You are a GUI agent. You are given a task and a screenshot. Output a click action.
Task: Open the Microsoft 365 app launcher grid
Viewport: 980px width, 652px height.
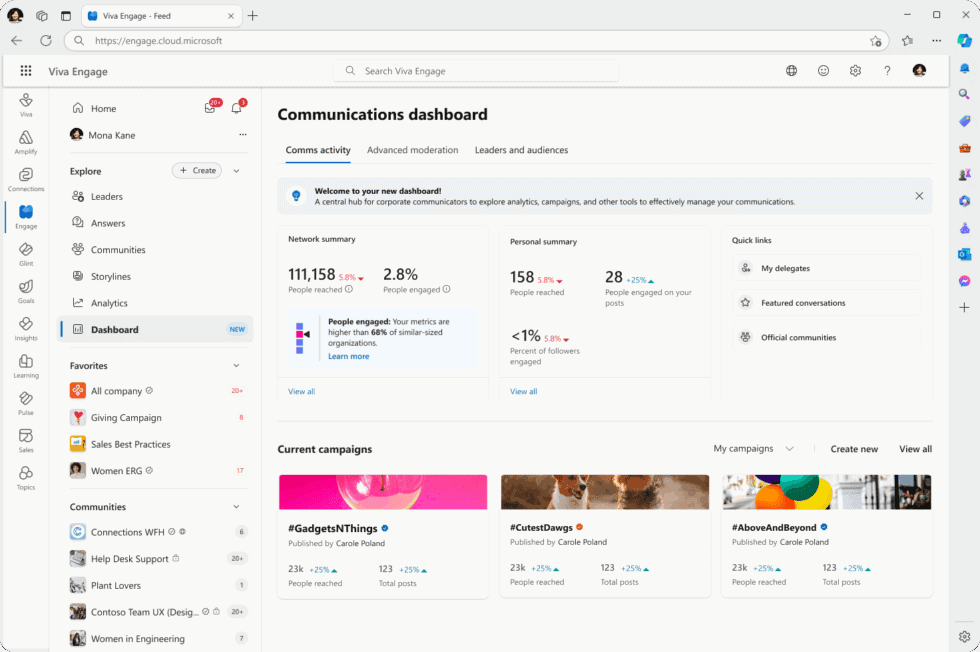tap(26, 70)
